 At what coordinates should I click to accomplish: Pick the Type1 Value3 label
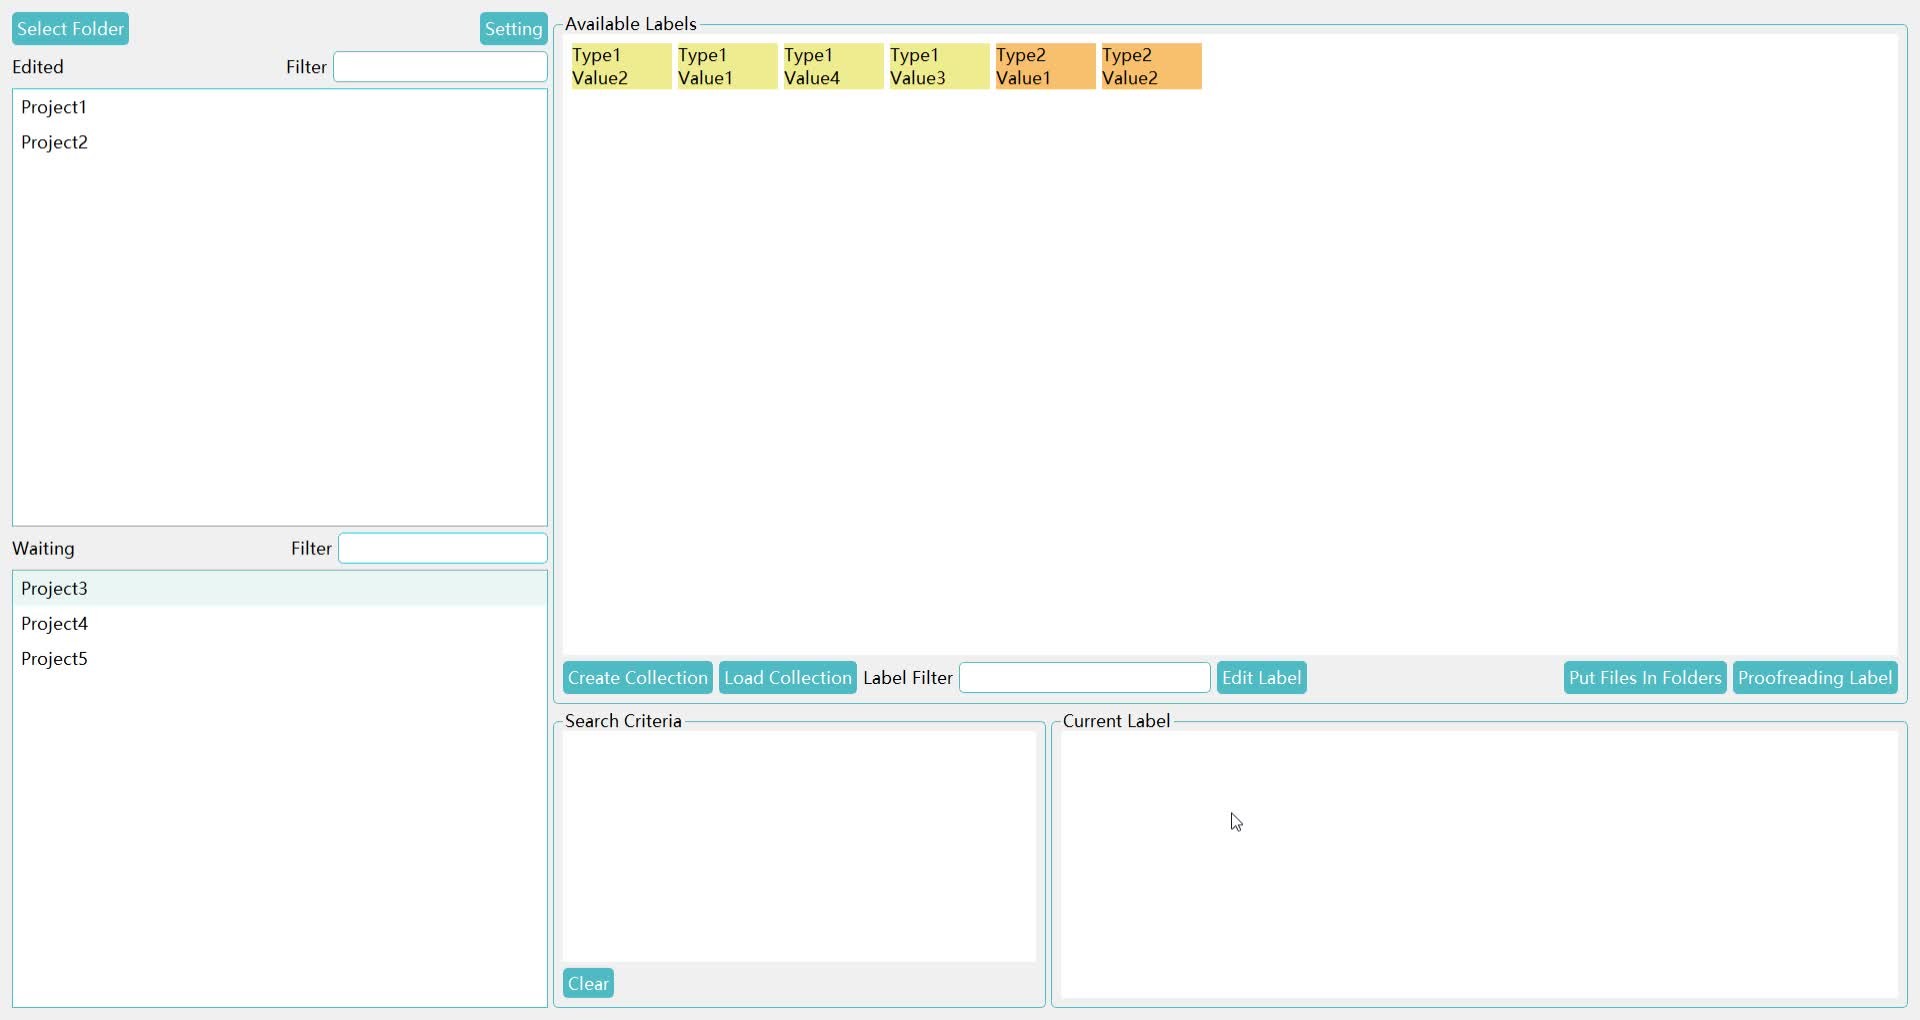click(x=938, y=66)
